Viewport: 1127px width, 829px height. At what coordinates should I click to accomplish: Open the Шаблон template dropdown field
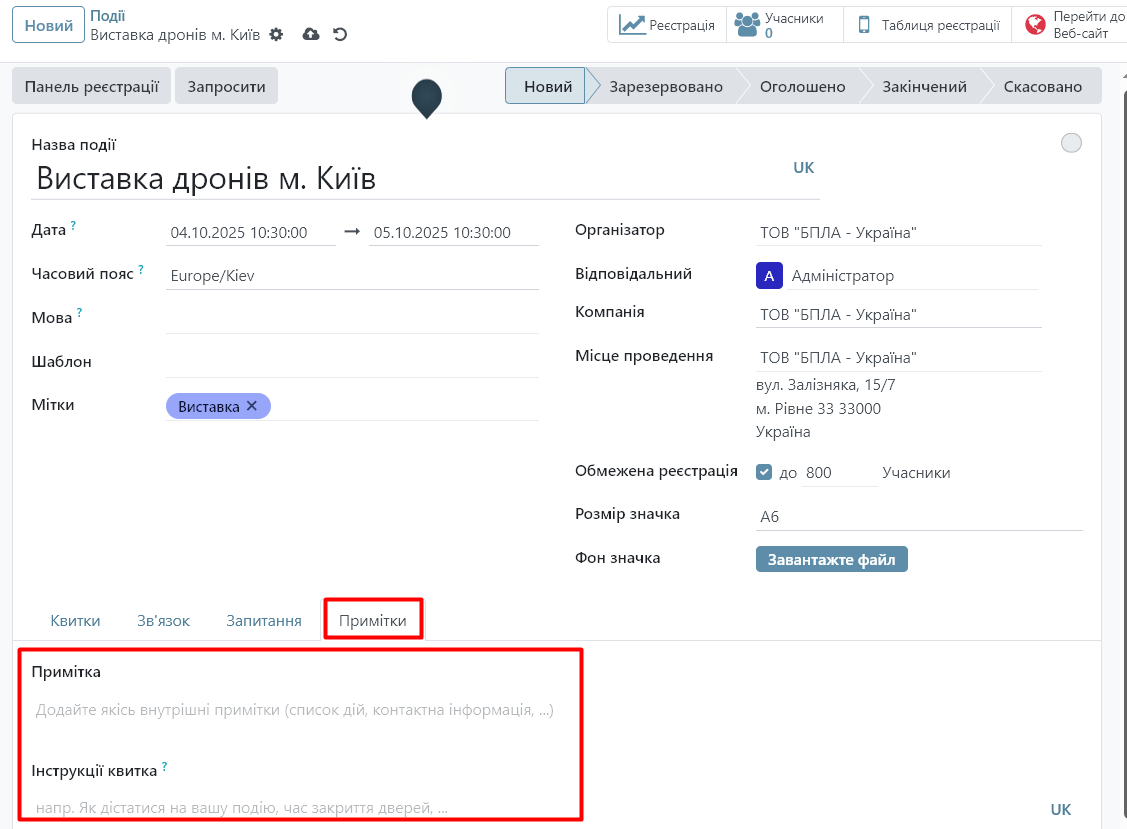tap(352, 362)
